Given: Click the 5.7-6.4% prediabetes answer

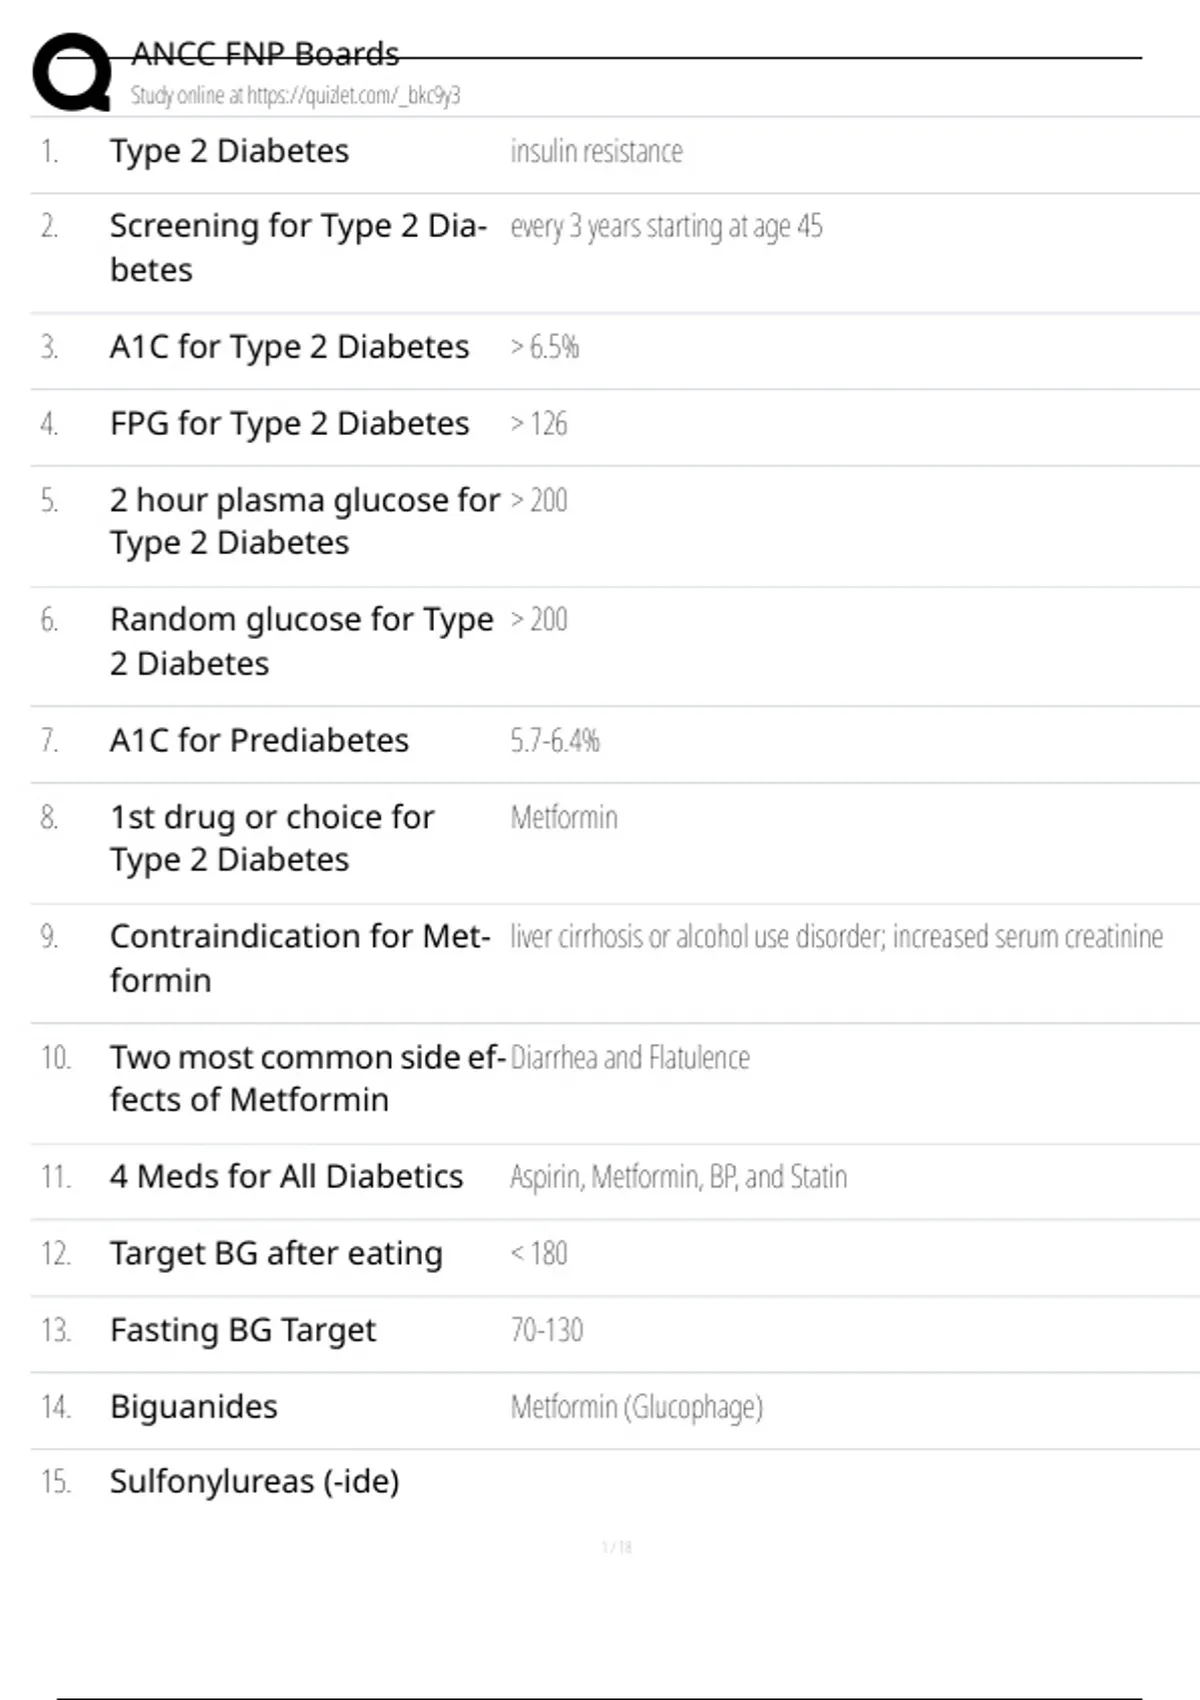Looking at the screenshot, I should [555, 741].
